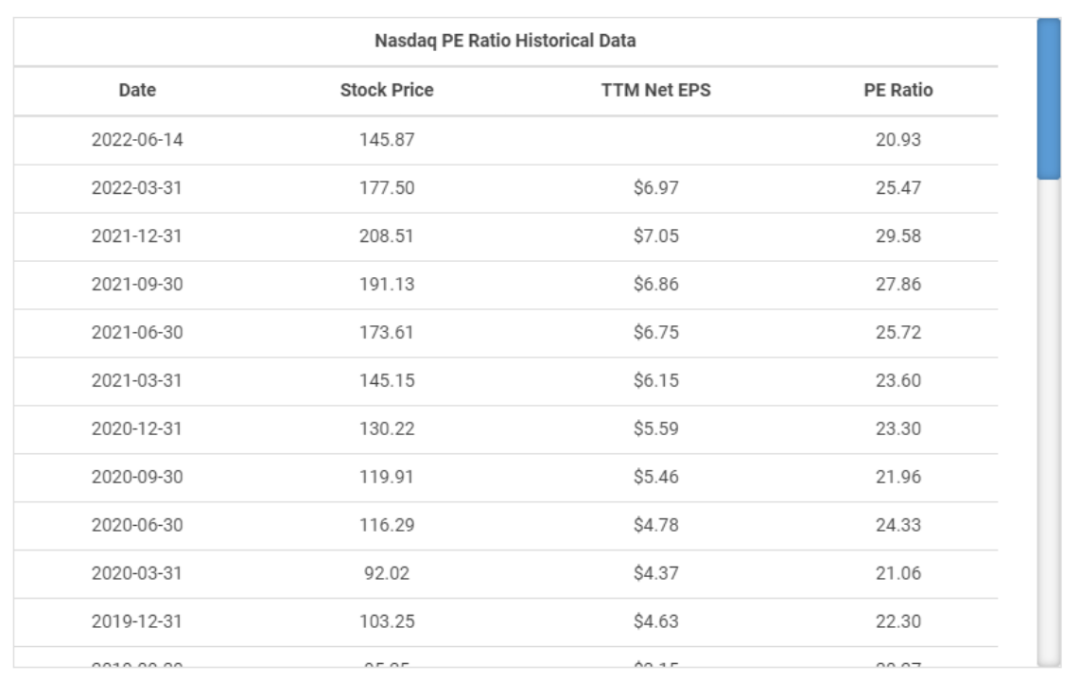Click the PE Ratio column header
Screen dimensions: 1080x681
(x=897, y=90)
